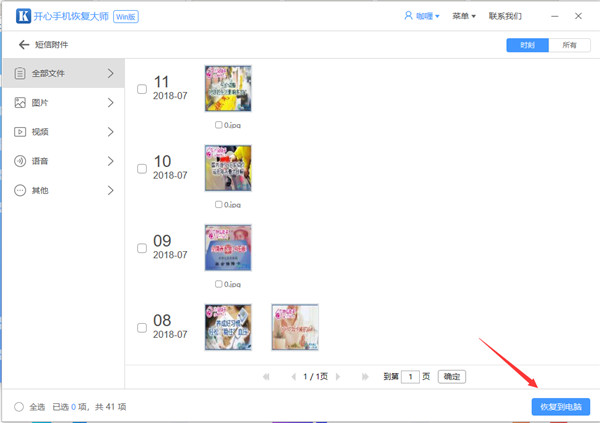600x423 pixels.
Task: Switch to the 时刻 tab
Action: coord(526,45)
